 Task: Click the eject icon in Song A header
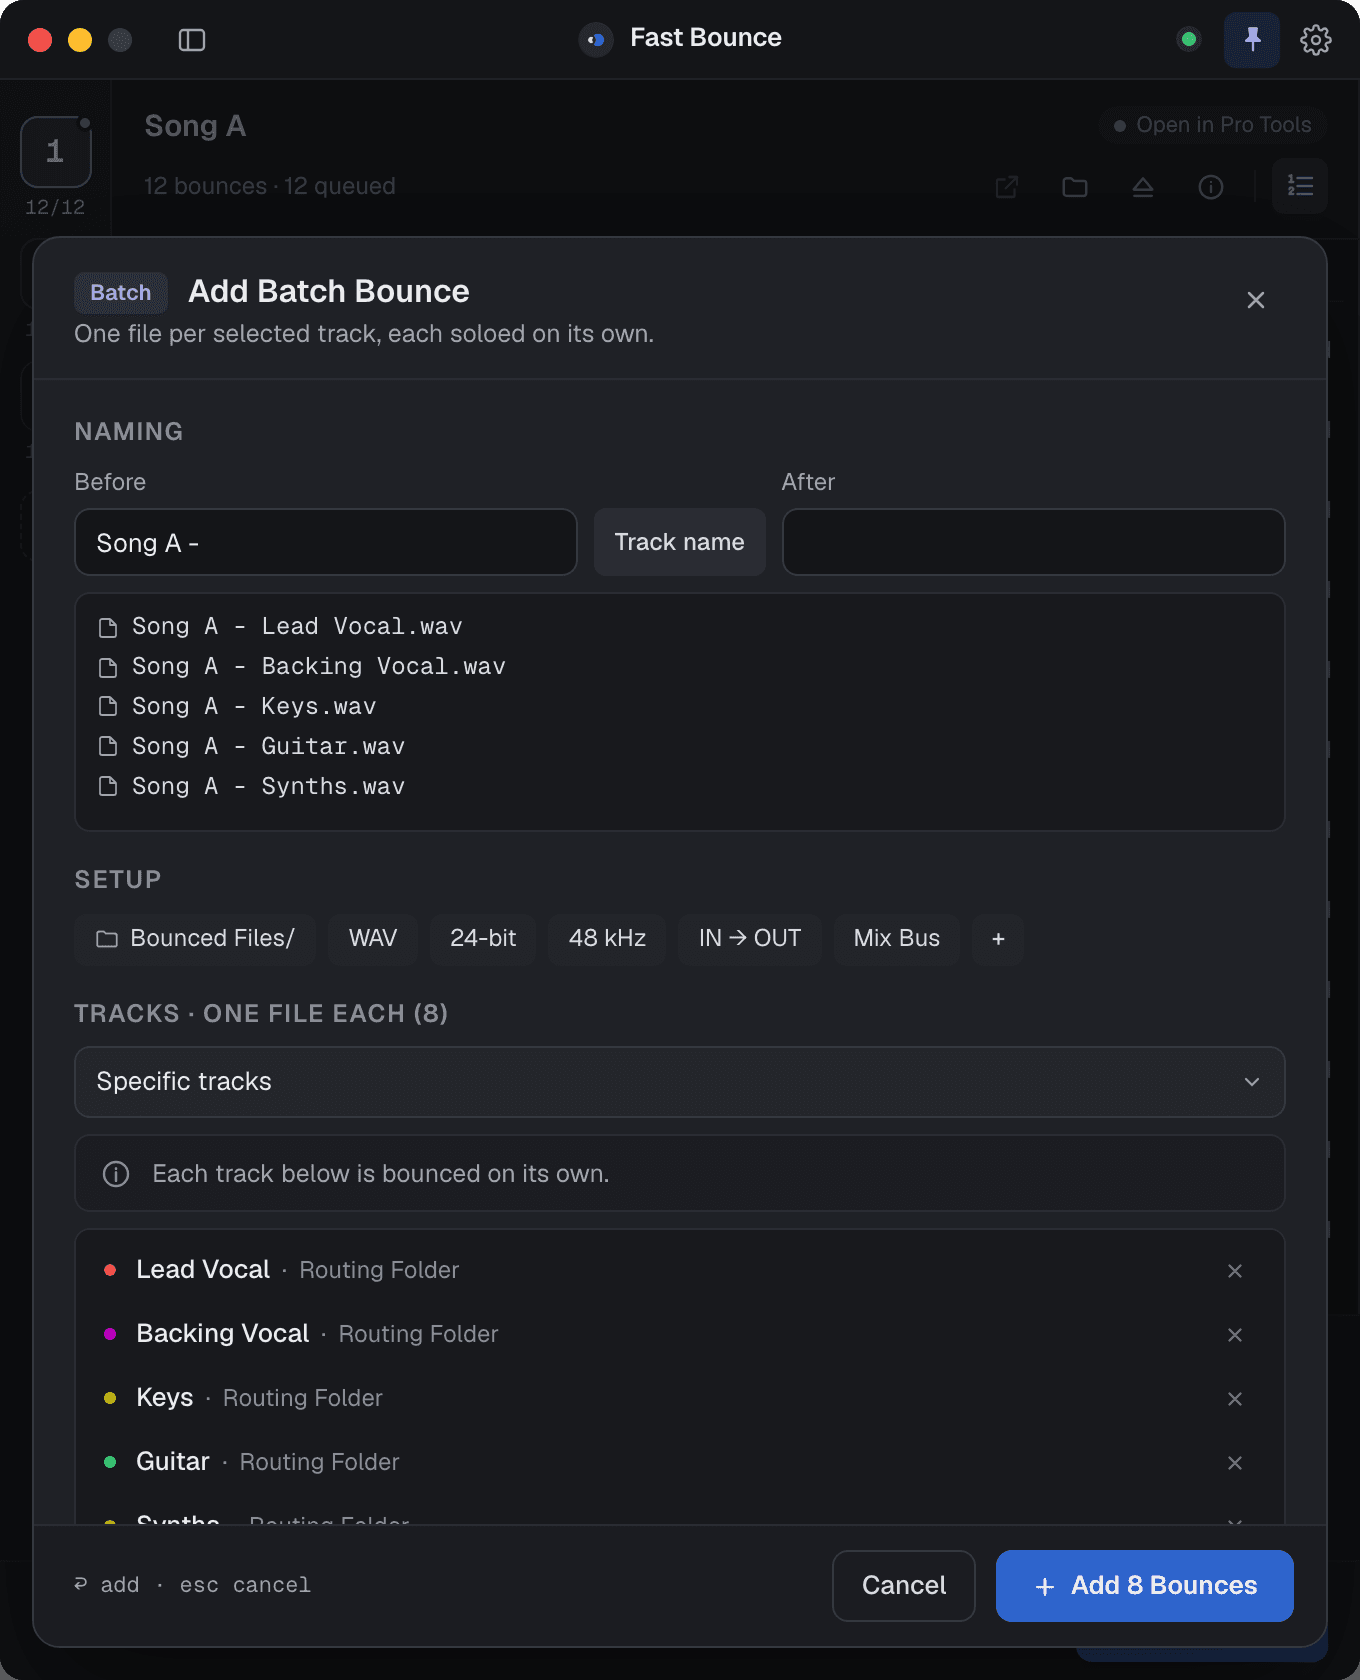[x=1143, y=187]
